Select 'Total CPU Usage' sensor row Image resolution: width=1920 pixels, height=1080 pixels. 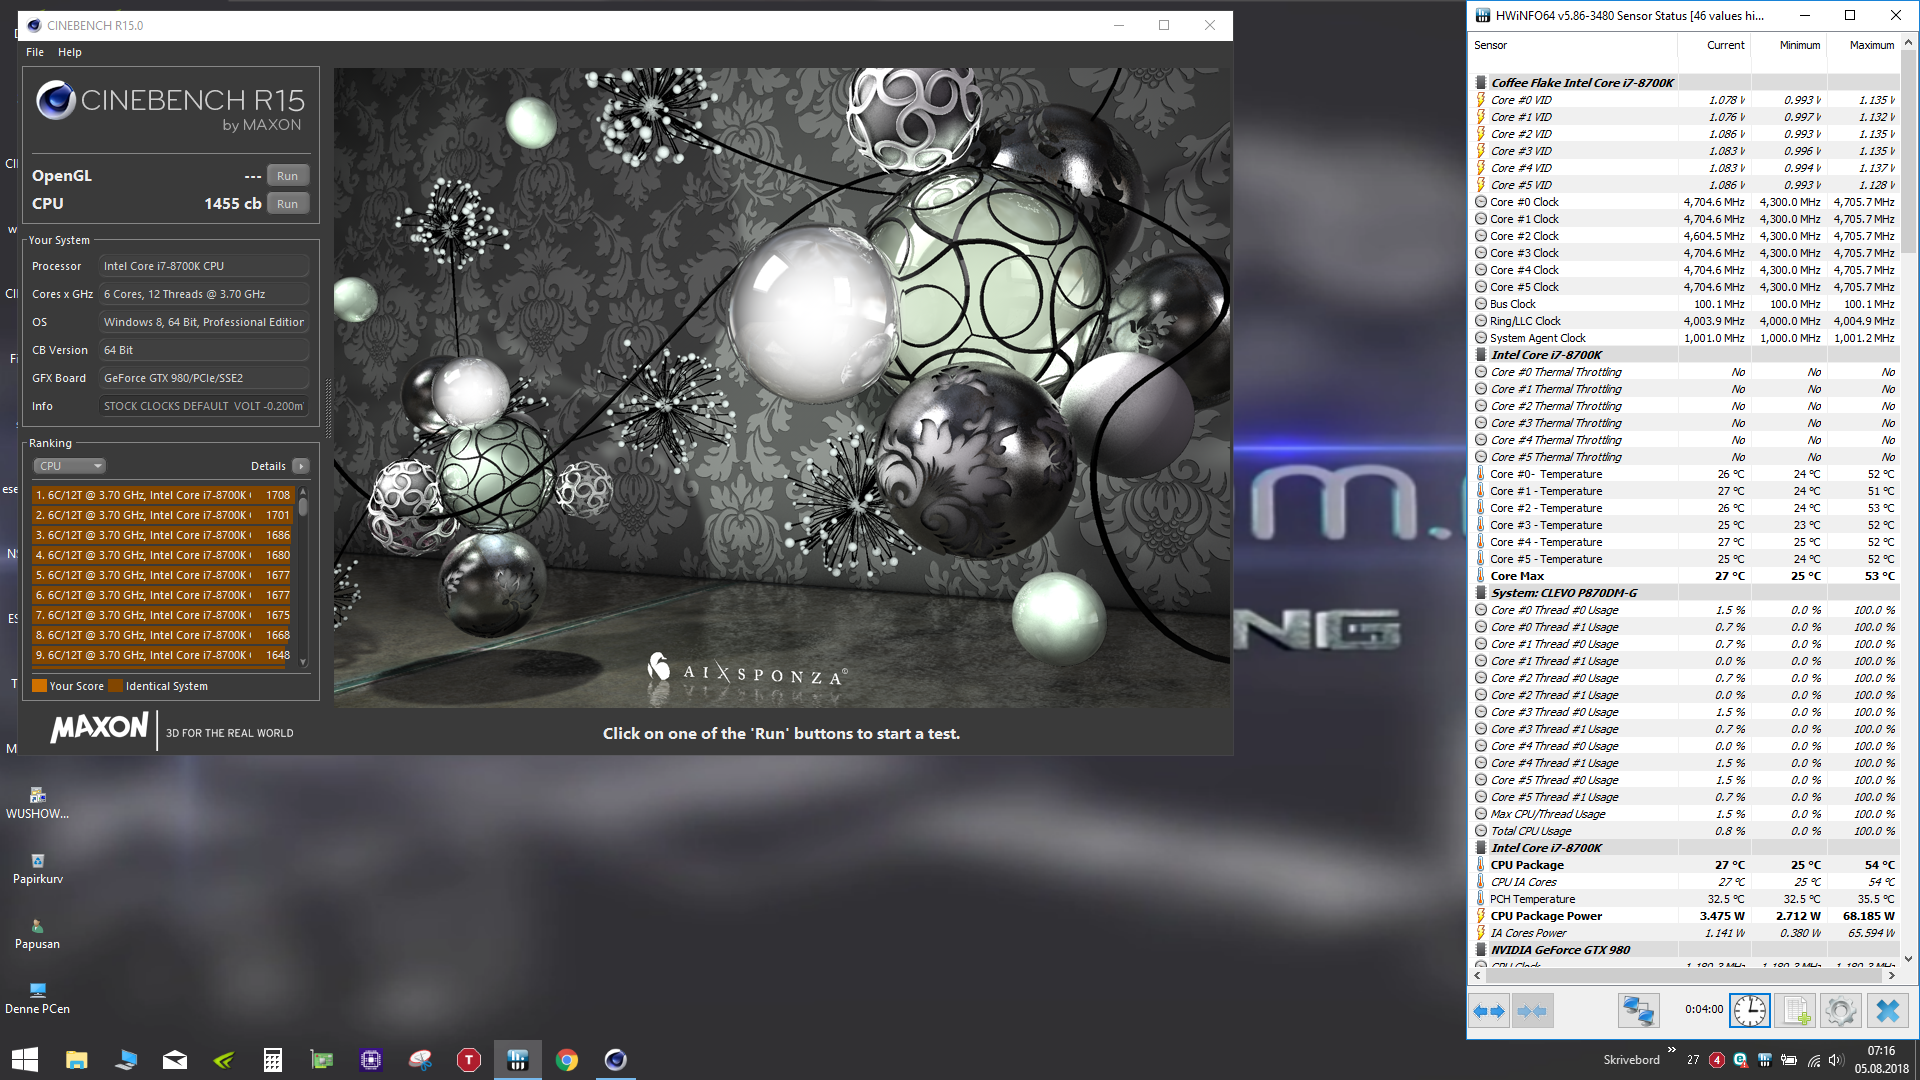tap(1685, 831)
